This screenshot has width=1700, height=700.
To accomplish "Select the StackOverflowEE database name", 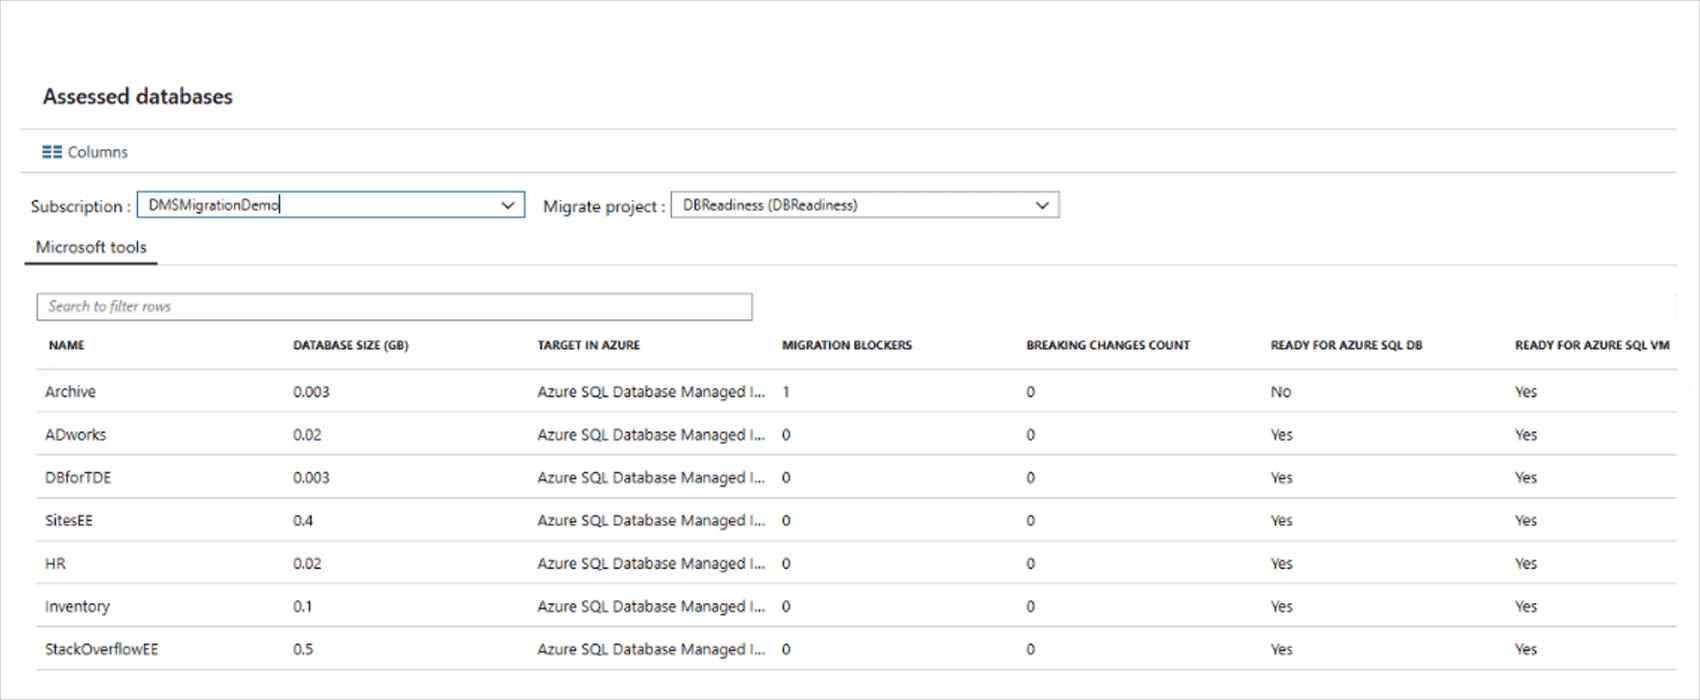I will tap(101, 650).
